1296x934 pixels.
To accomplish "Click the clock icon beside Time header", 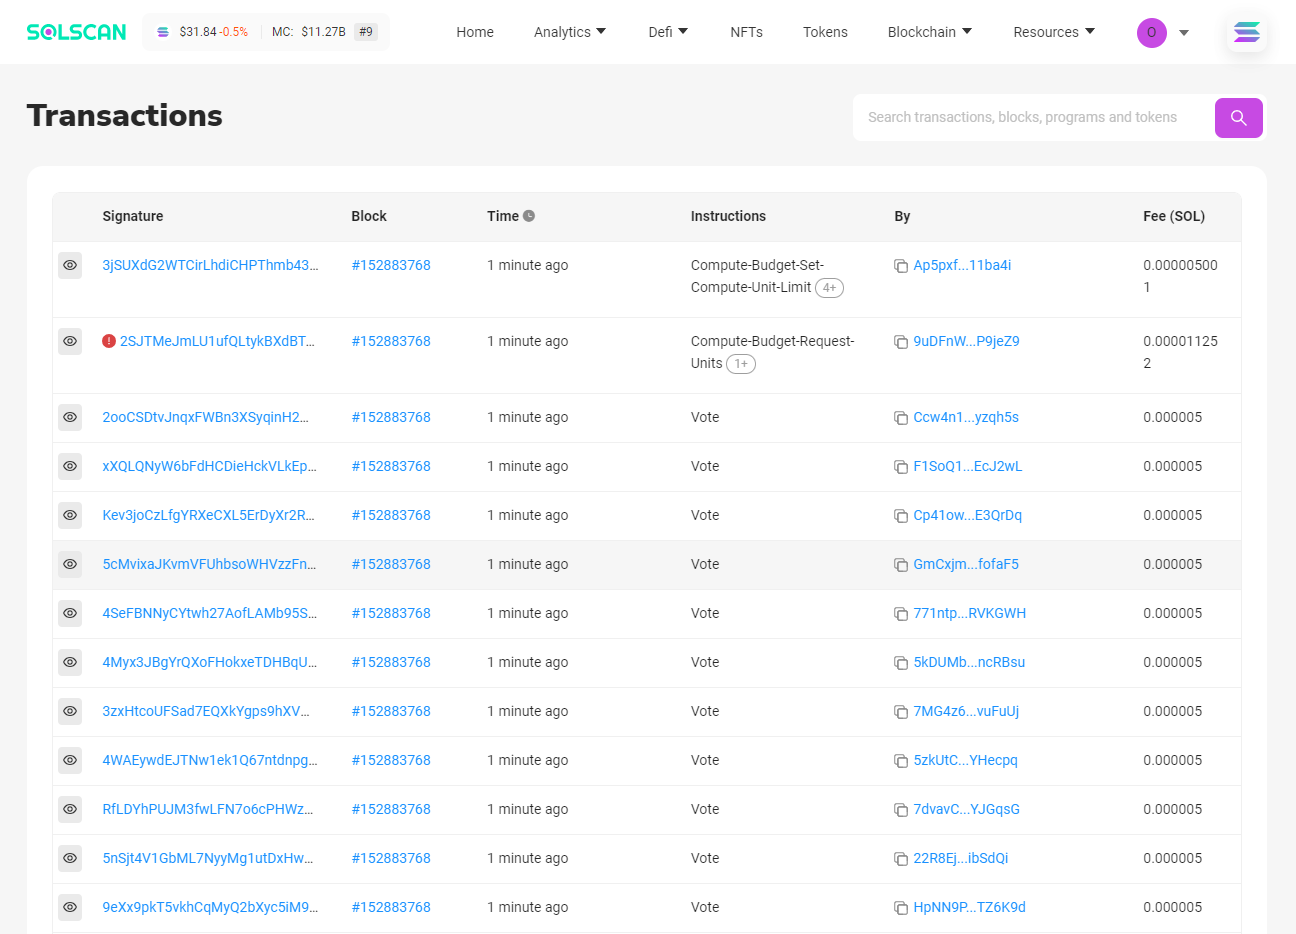I will 529,216.
